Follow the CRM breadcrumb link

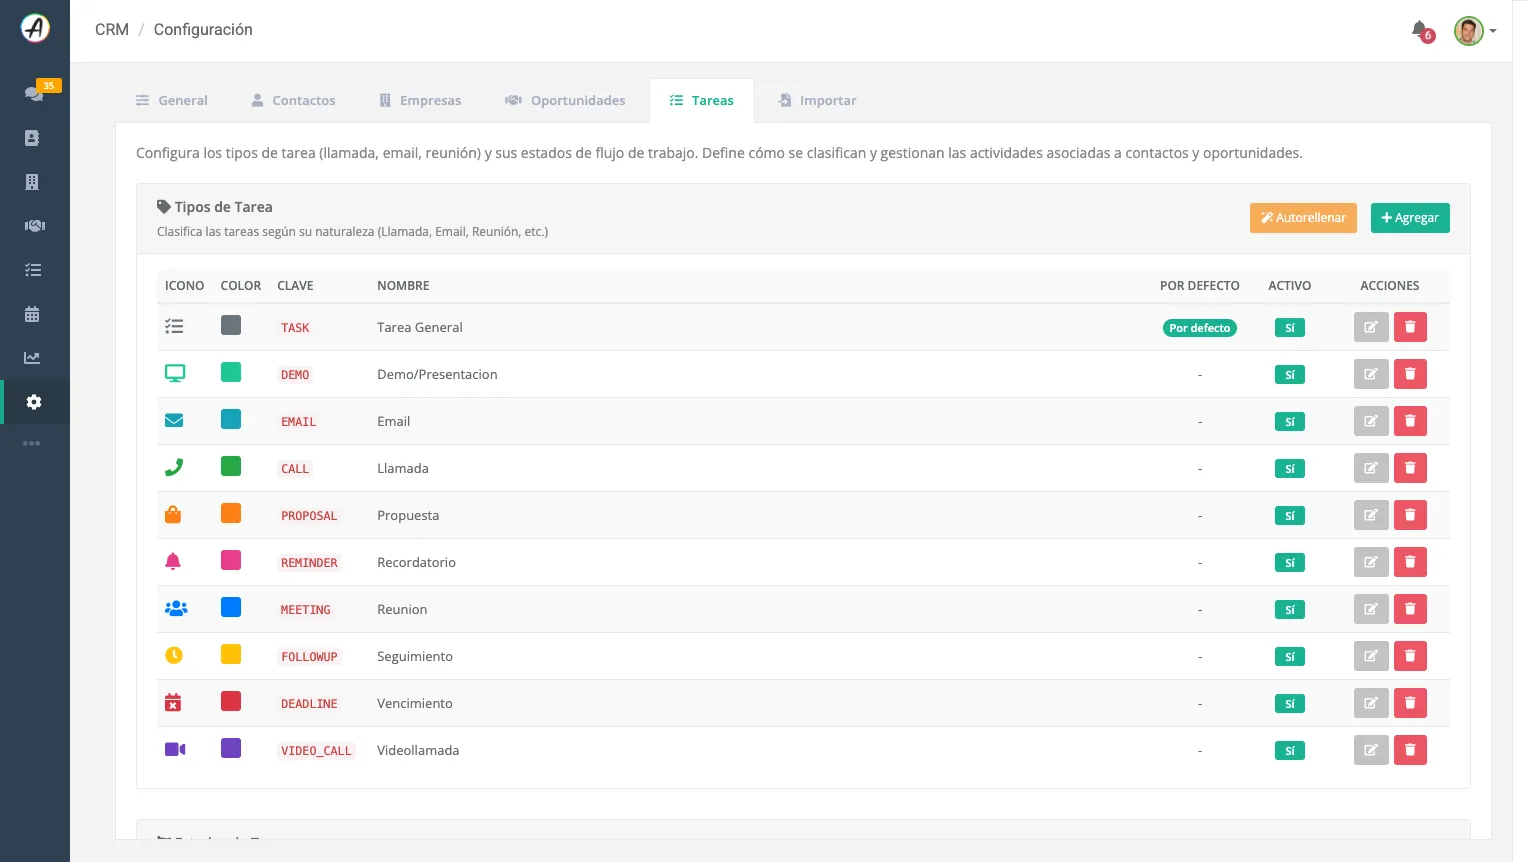(x=112, y=30)
